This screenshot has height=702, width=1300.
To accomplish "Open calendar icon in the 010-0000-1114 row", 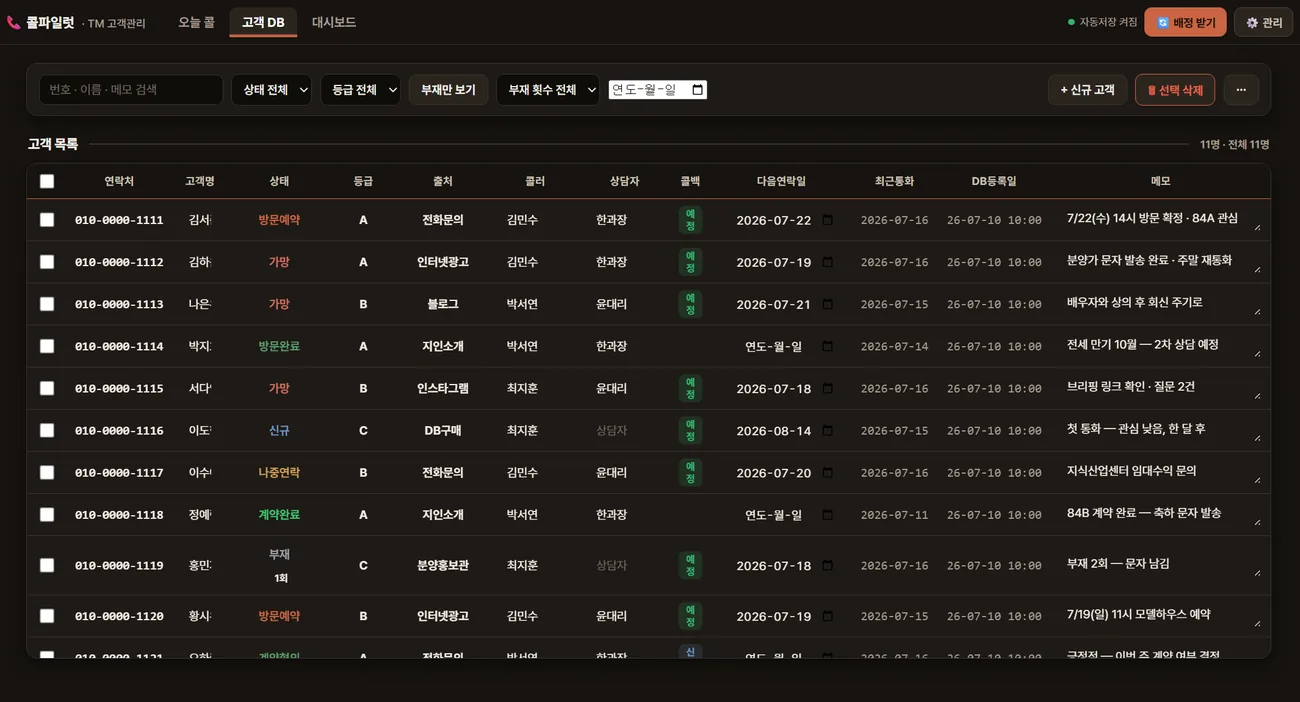I will [827, 346].
